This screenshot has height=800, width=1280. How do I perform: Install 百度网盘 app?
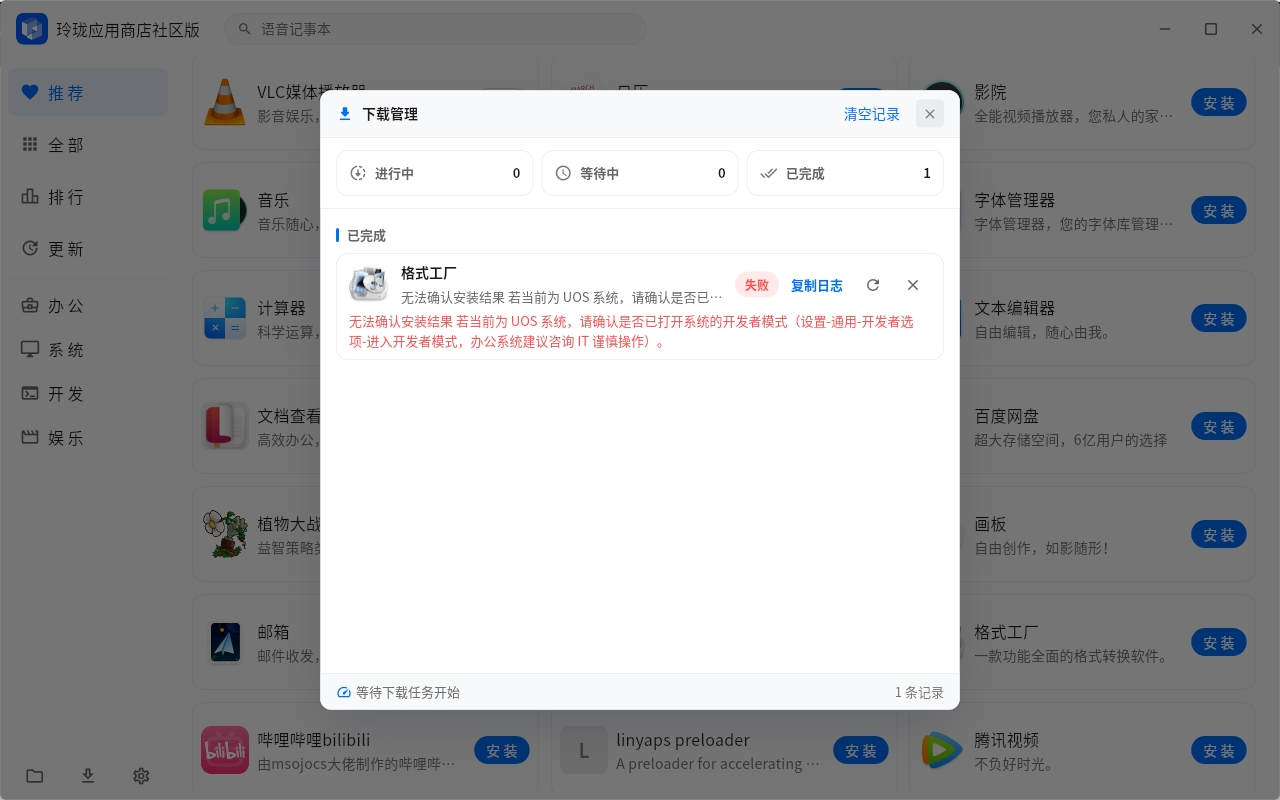pyautogui.click(x=1219, y=427)
